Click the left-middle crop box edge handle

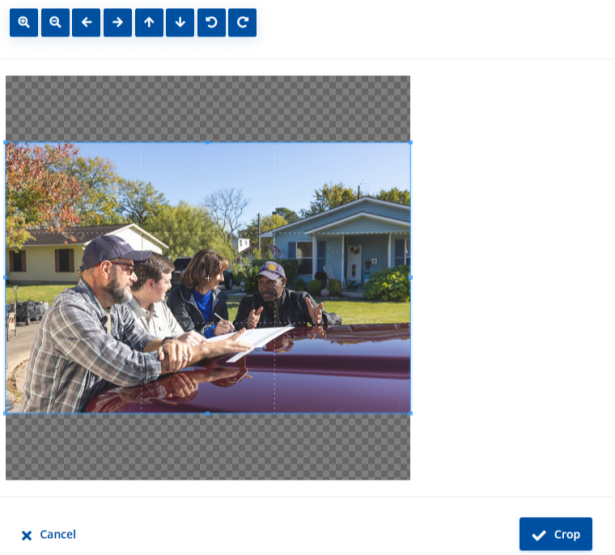tap(6, 277)
